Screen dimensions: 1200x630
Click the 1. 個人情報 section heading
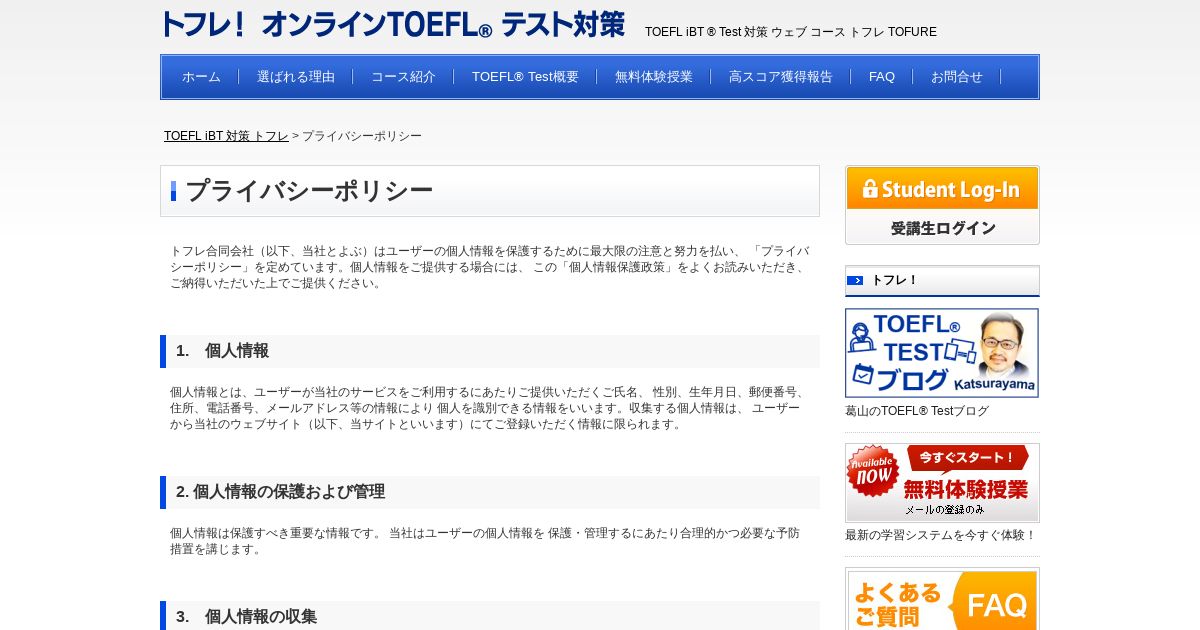click(x=222, y=351)
